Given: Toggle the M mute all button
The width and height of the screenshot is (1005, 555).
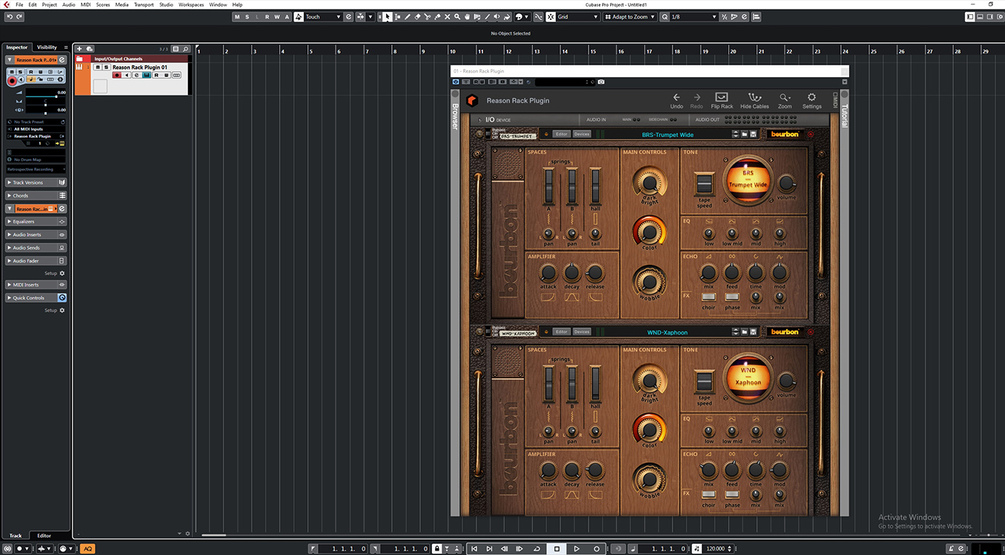Looking at the screenshot, I should [237, 17].
